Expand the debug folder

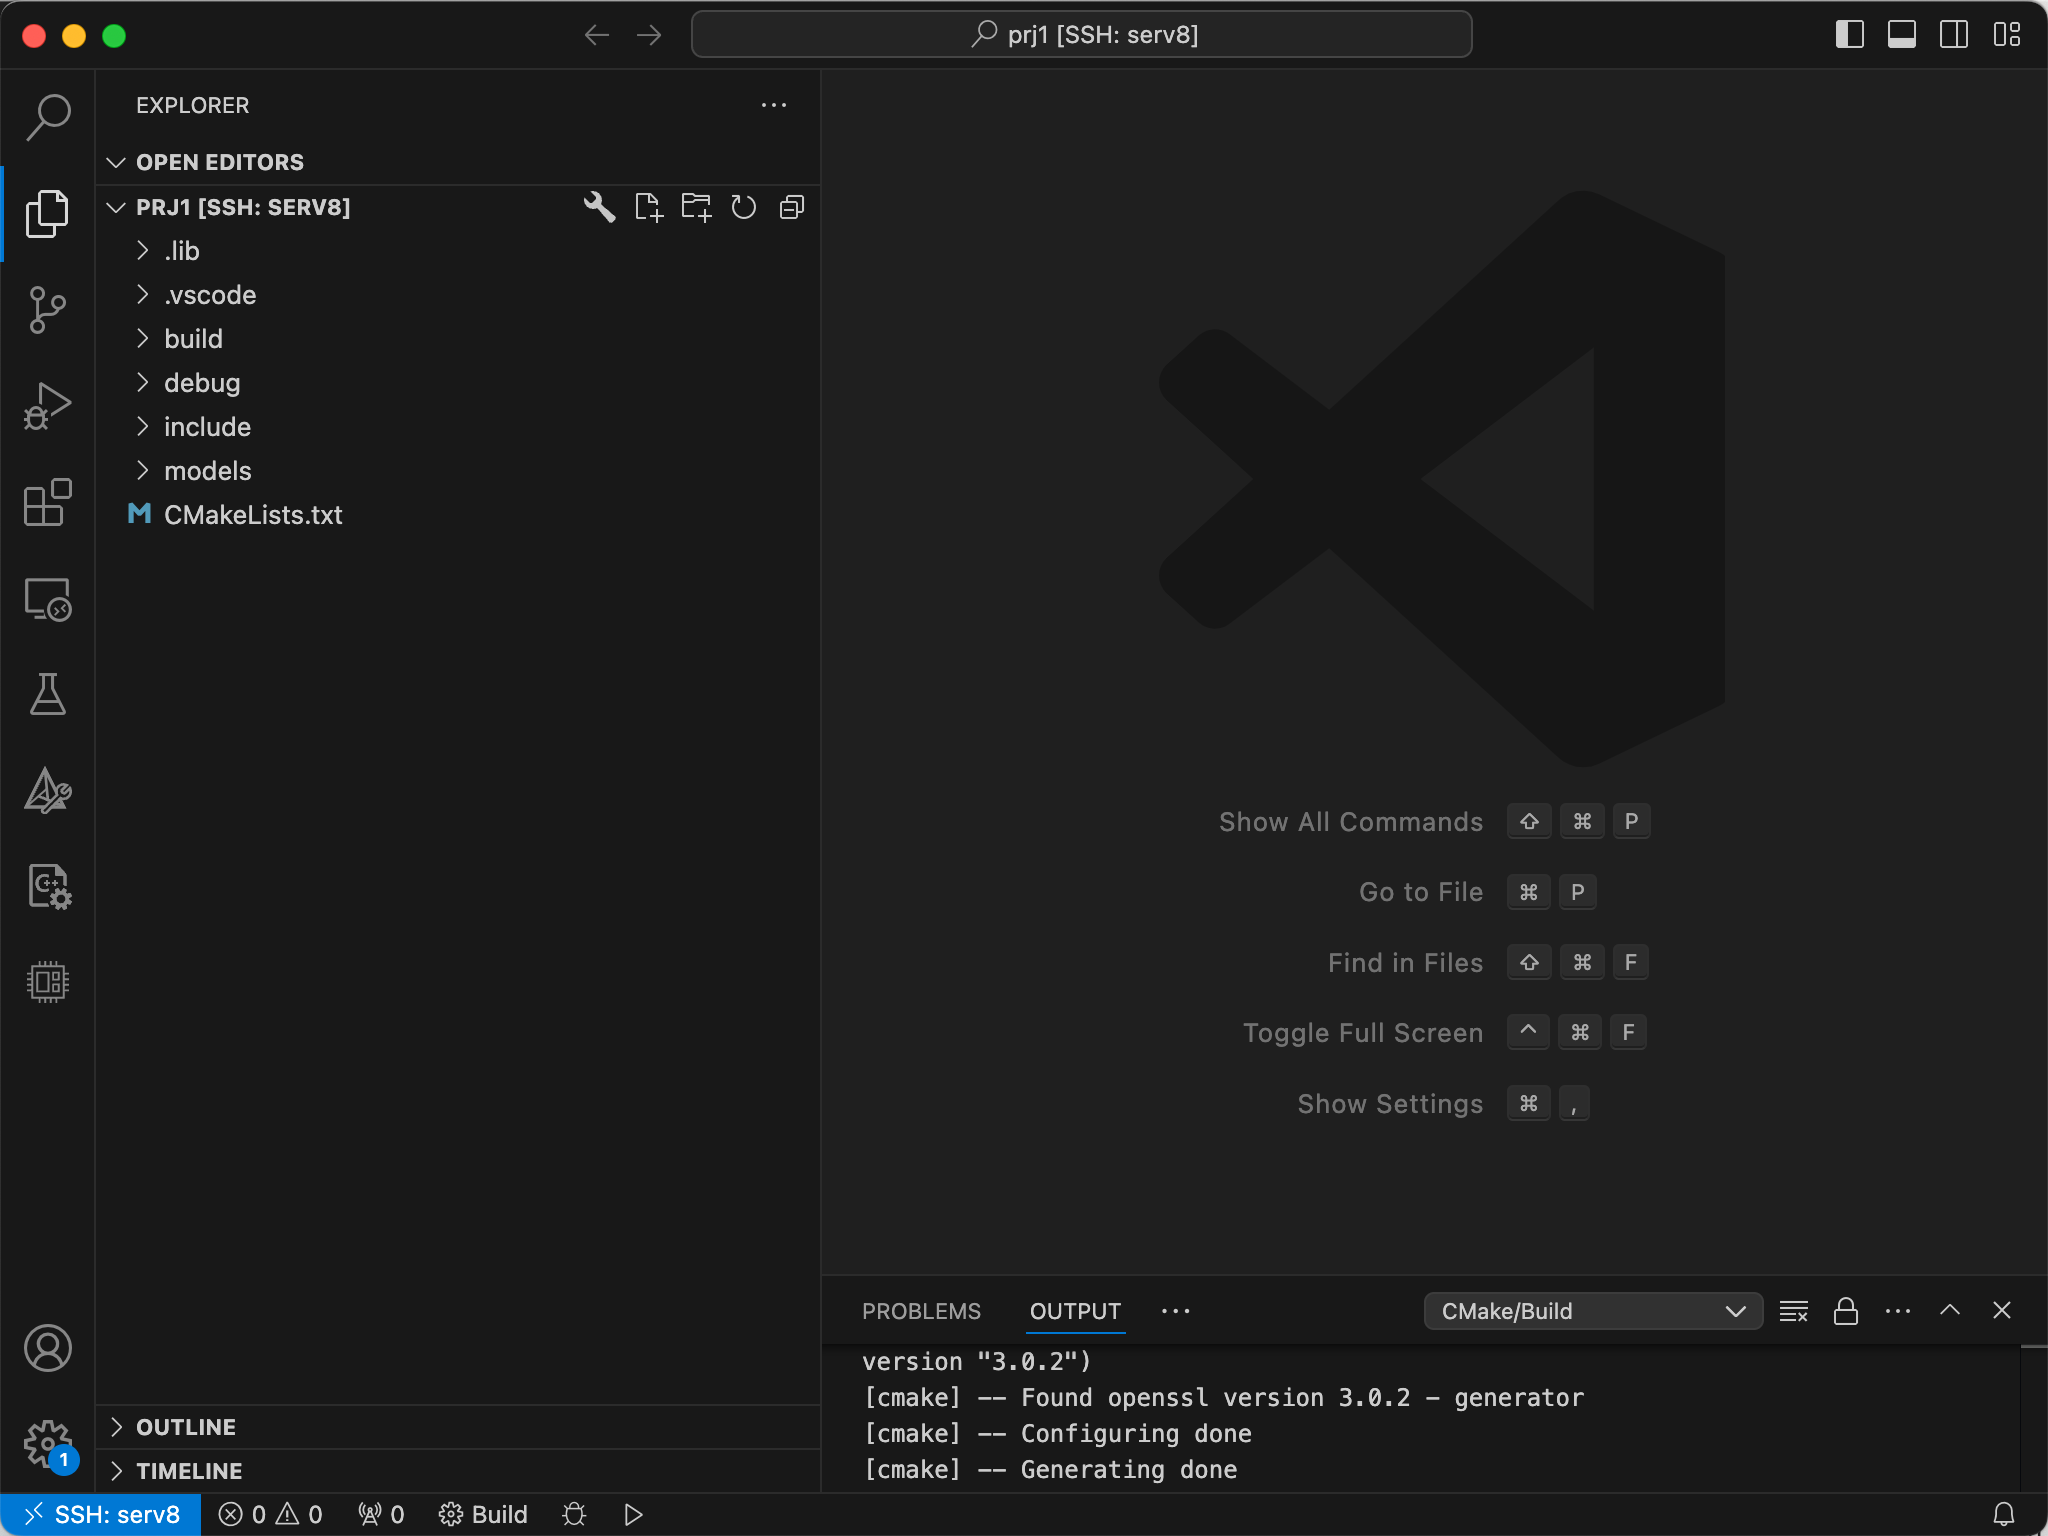458,383
